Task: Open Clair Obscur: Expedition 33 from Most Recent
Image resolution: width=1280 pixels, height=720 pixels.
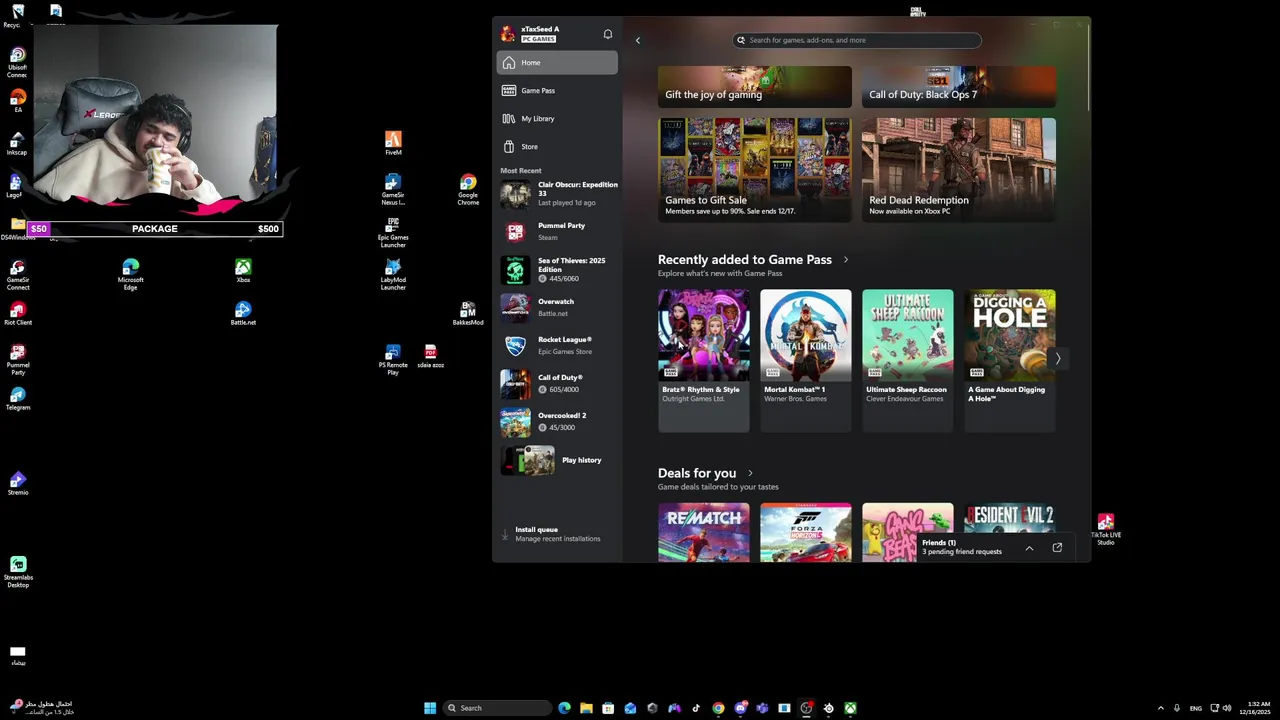Action: [559, 194]
